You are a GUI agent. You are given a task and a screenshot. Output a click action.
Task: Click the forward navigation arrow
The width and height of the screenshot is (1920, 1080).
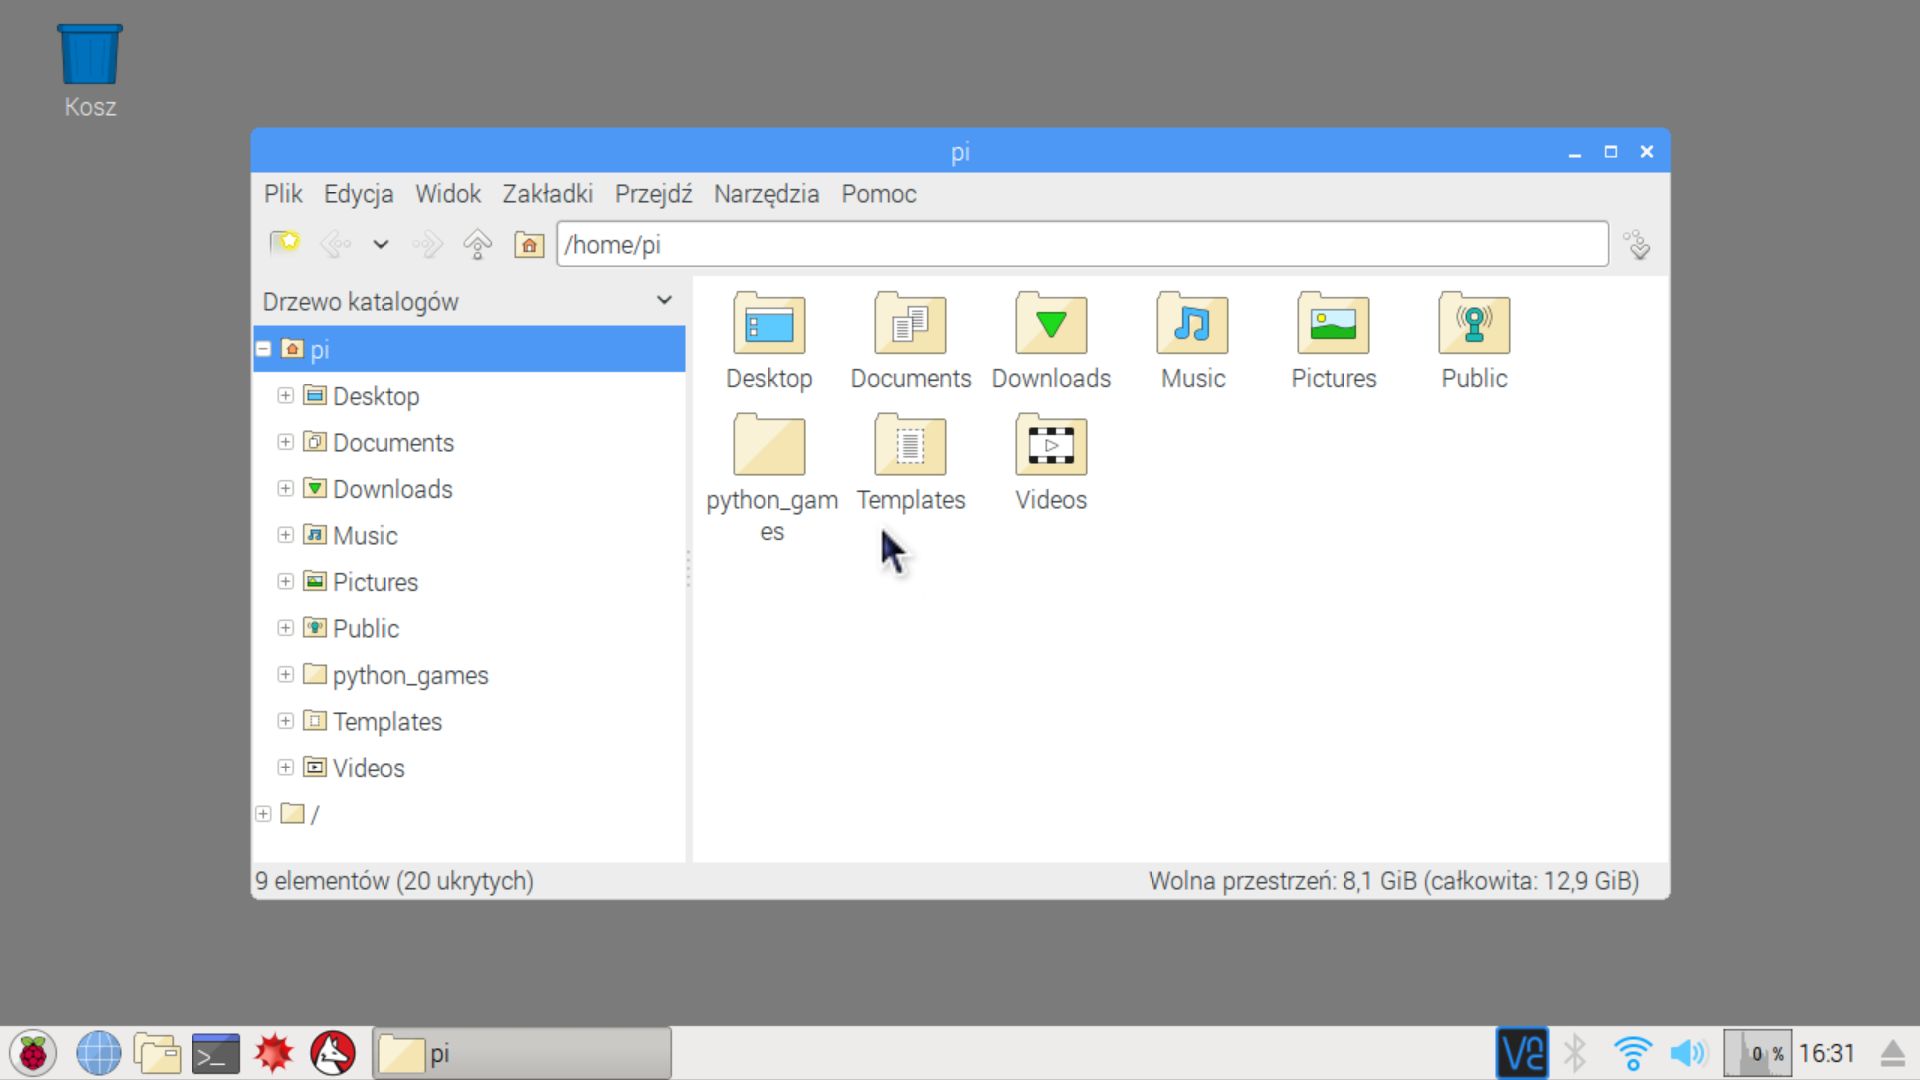428,244
